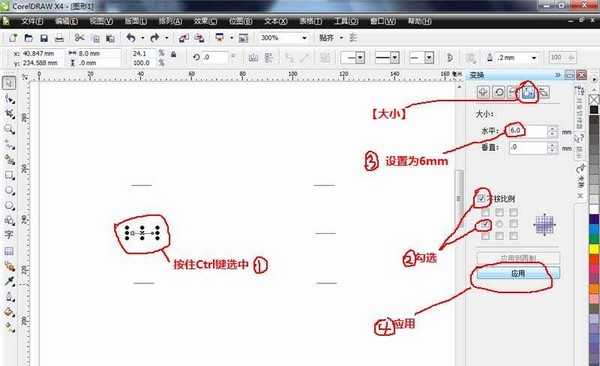Open the 文件 menu
600x366 pixels.
click(x=32, y=21)
